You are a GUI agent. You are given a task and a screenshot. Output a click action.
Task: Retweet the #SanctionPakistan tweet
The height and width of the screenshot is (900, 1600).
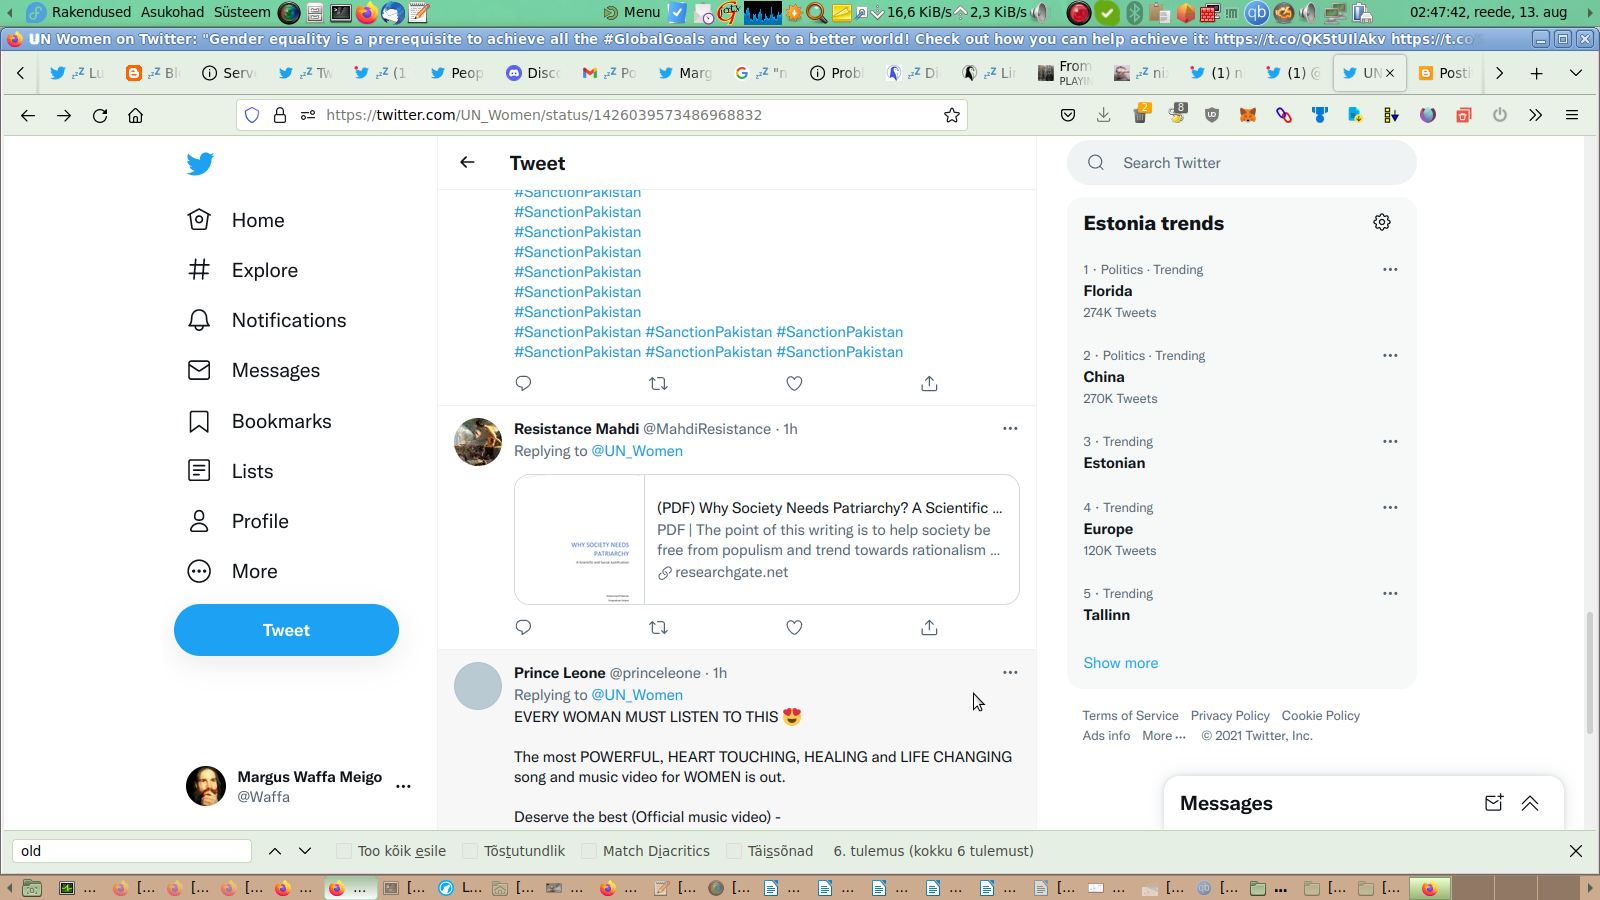point(658,383)
